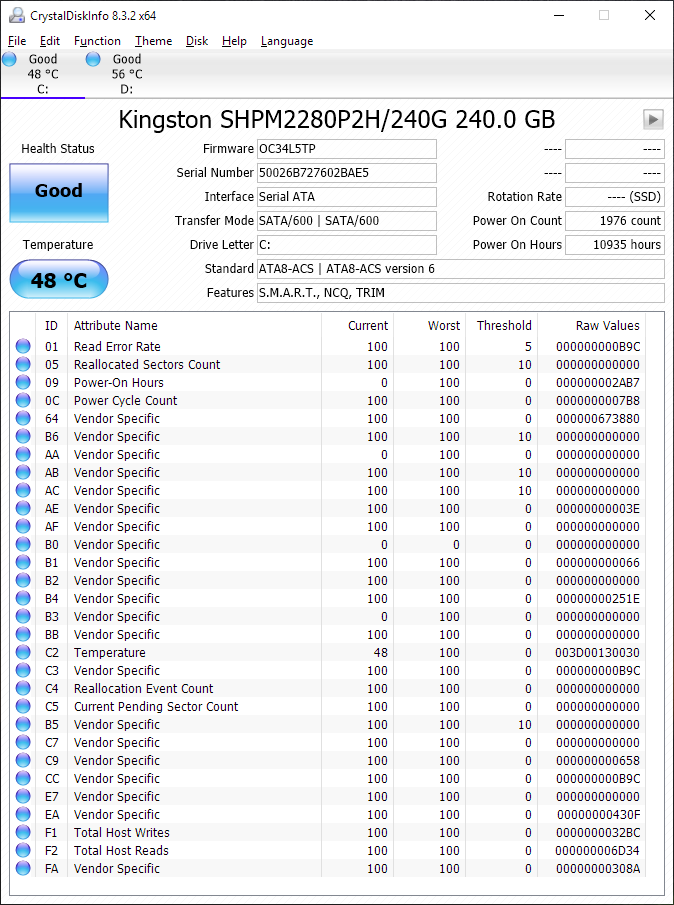Click the Features value field
674x905 pixels.
point(460,293)
